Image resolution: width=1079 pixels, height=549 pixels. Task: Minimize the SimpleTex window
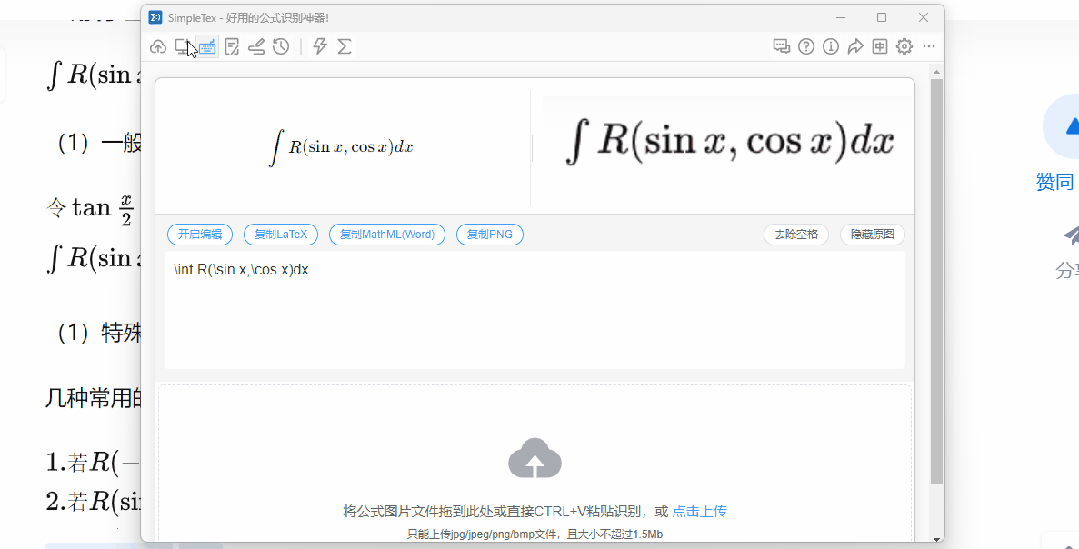coord(840,17)
